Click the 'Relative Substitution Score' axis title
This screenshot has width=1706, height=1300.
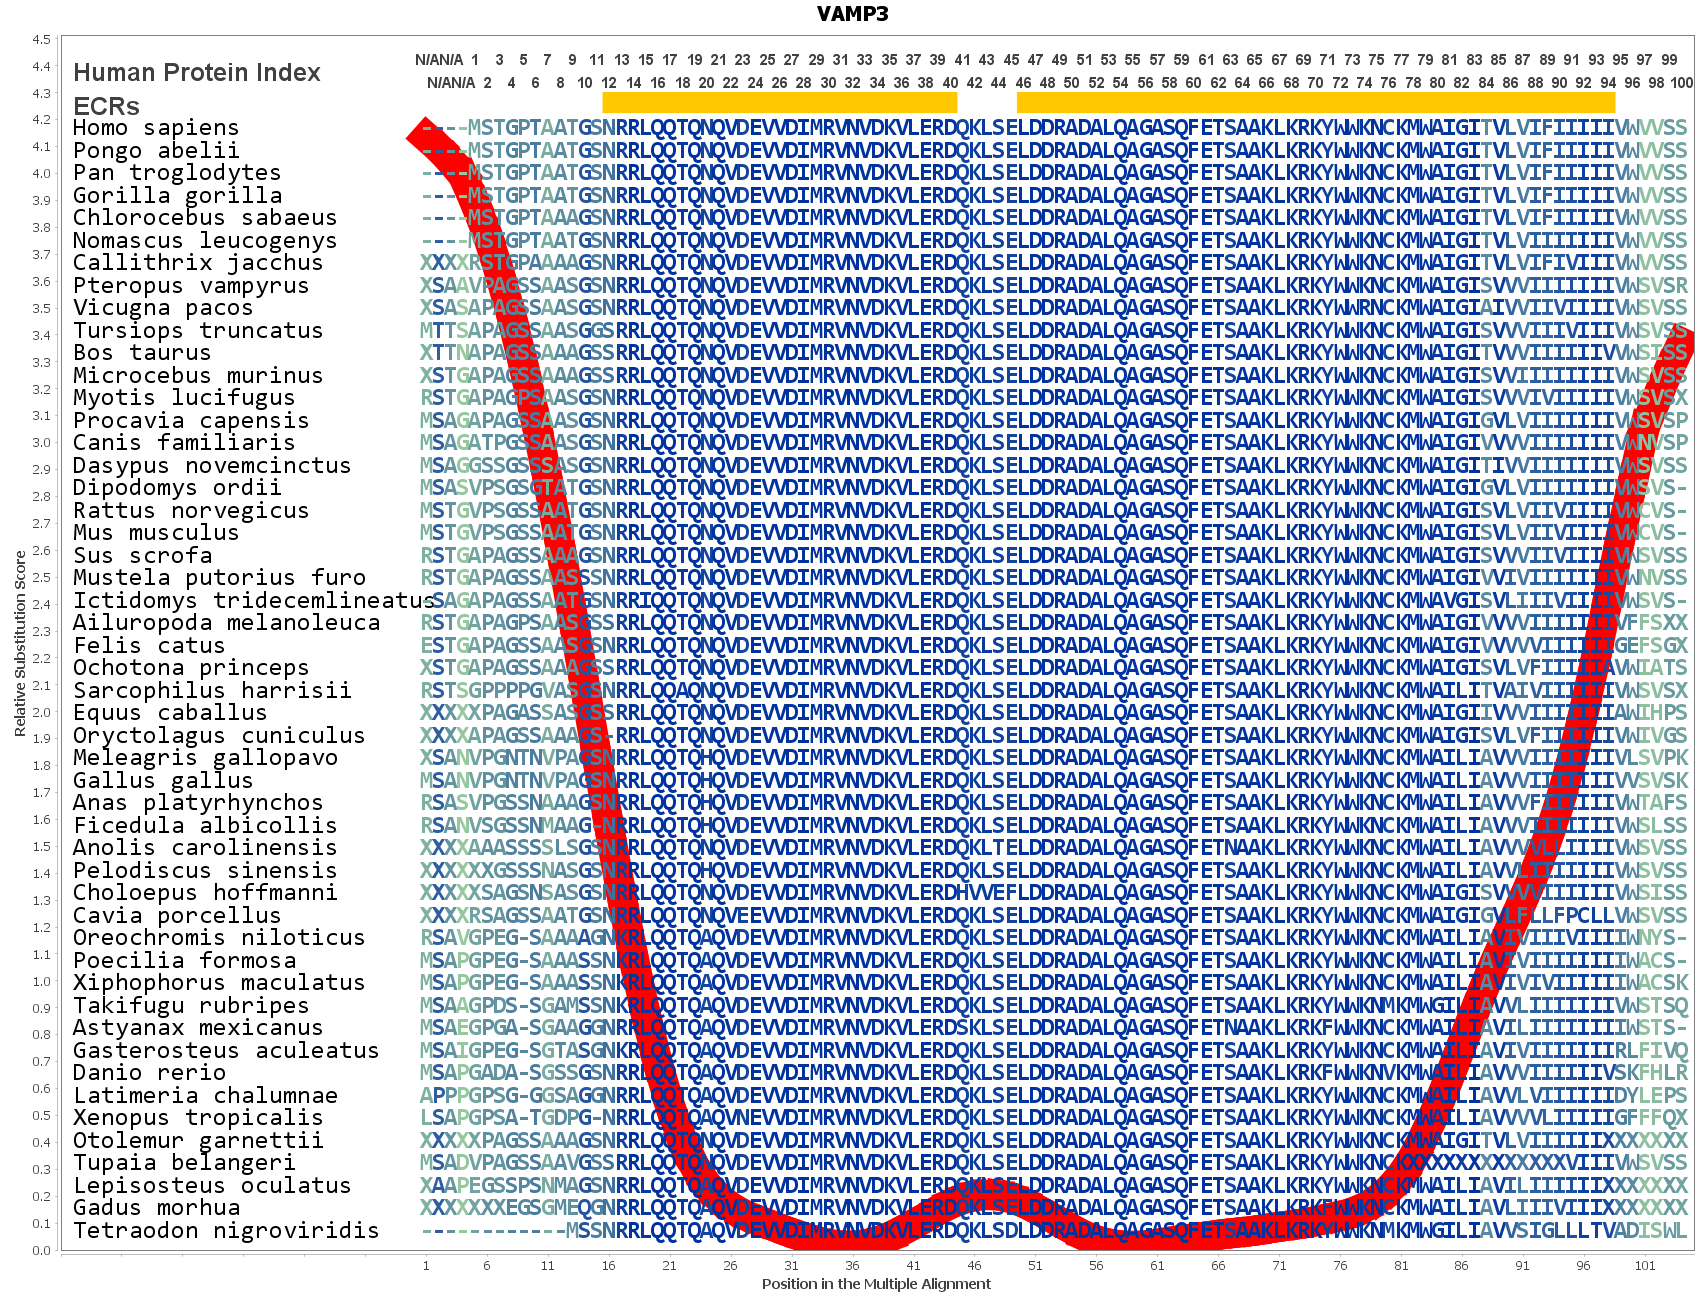tap(20, 644)
